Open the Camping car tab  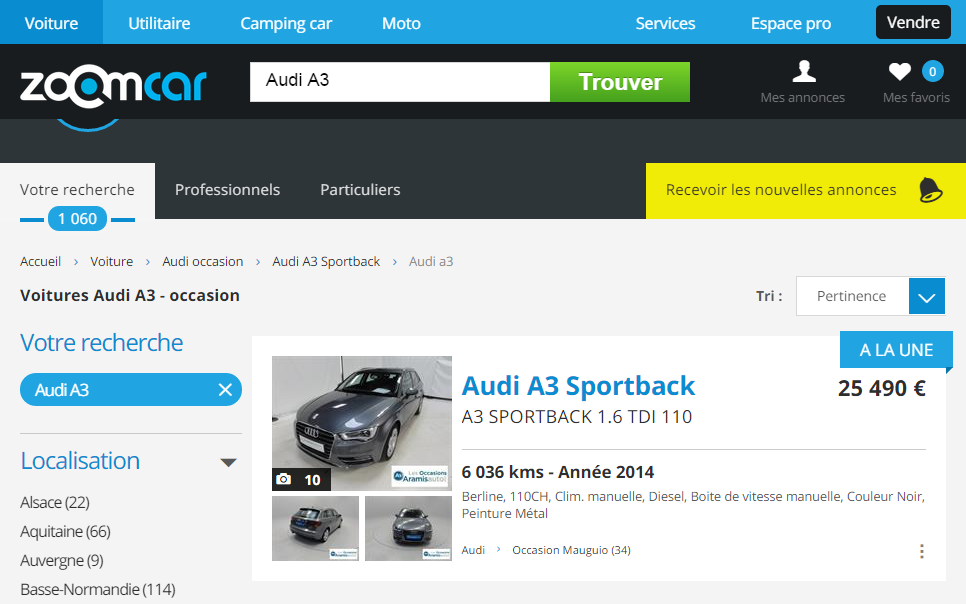coord(286,23)
